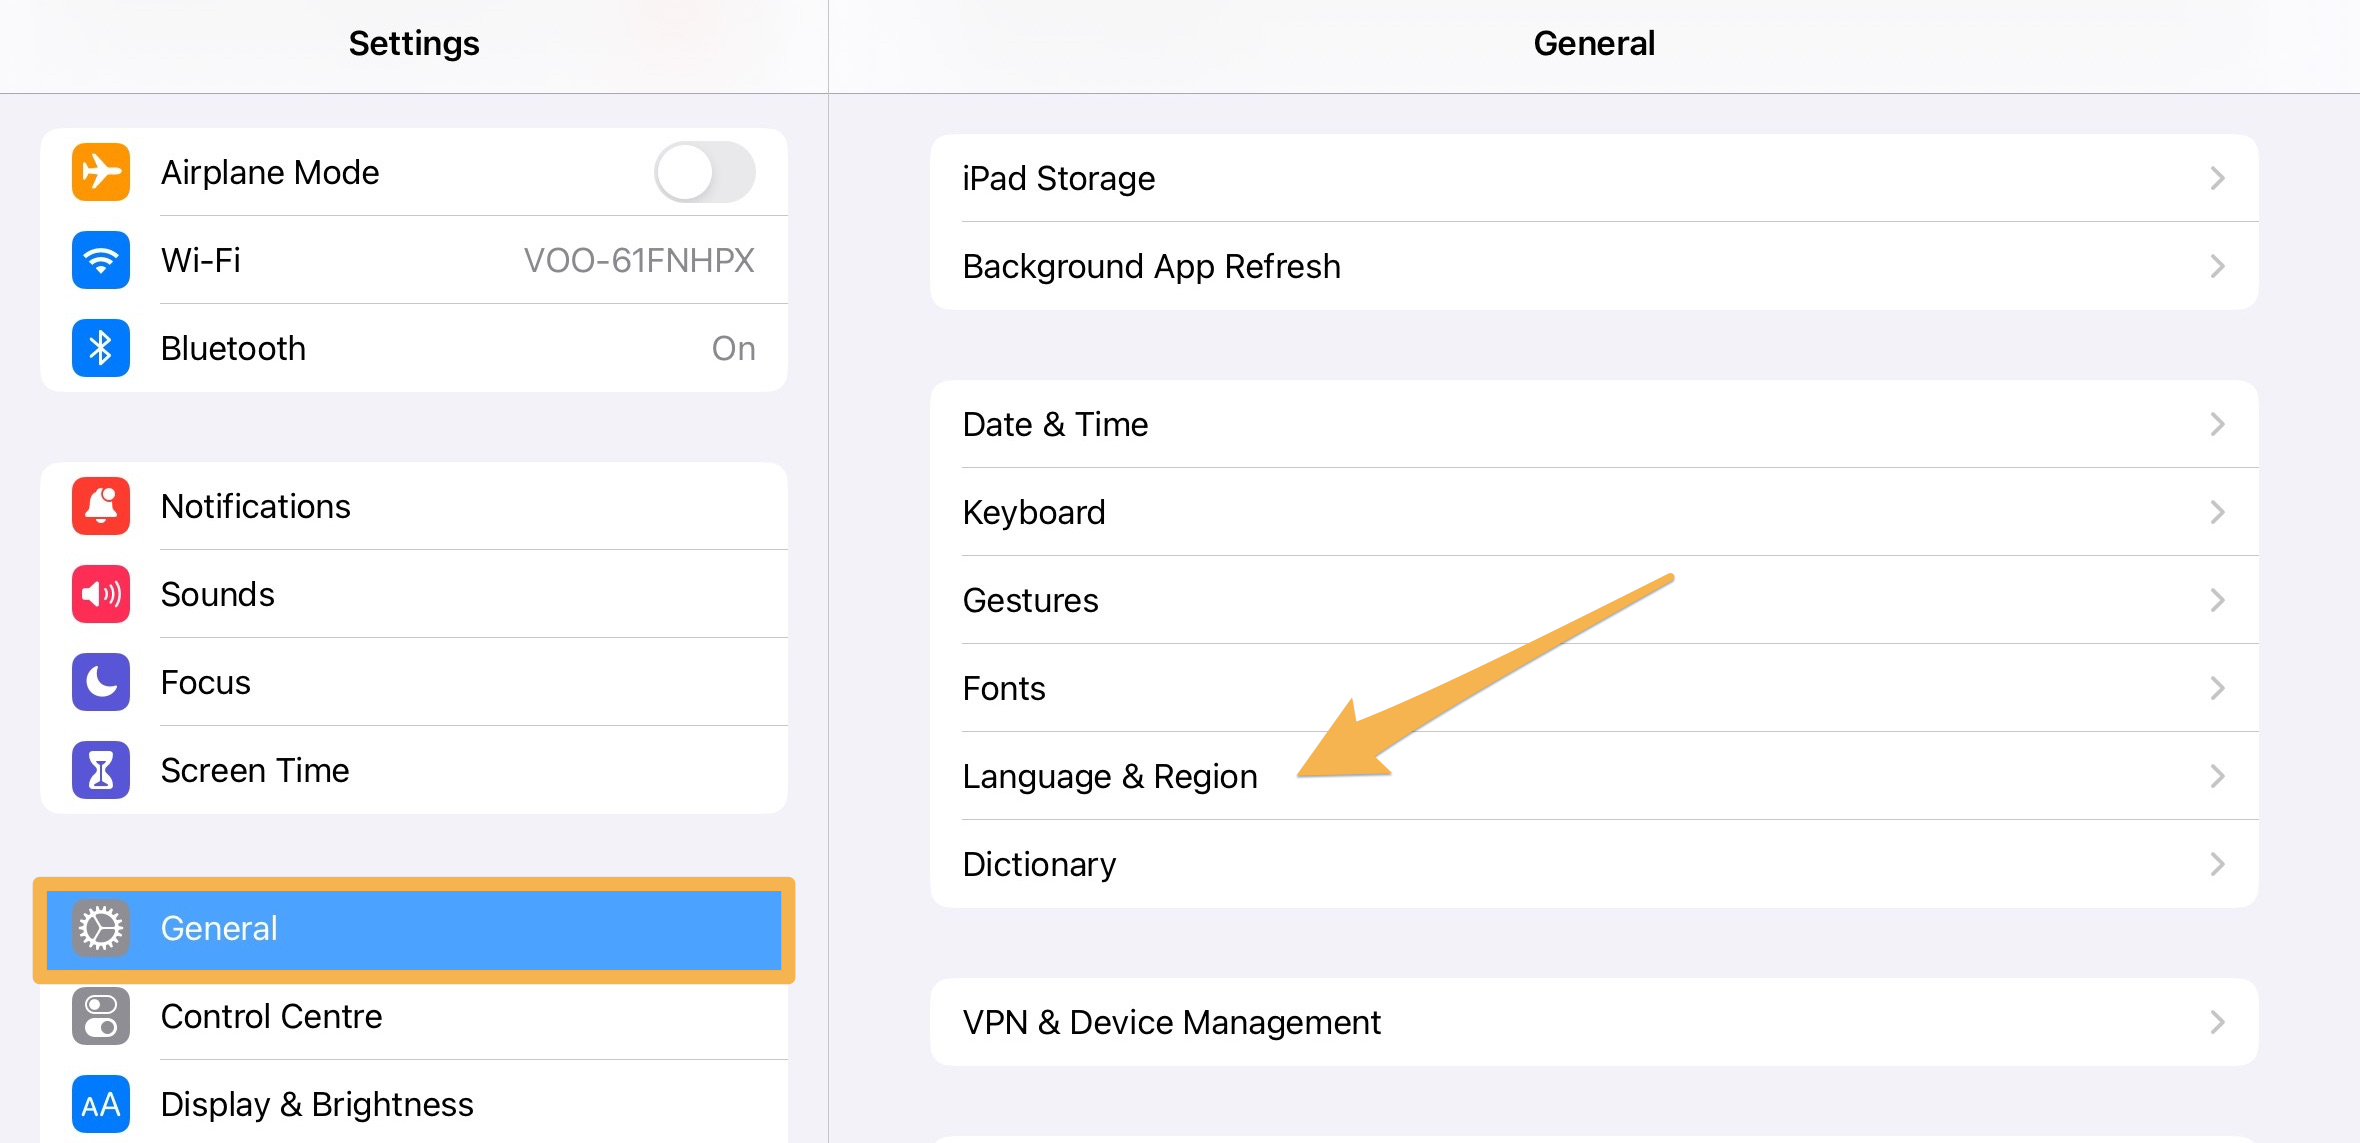Click the chevron on Background App Refresh
Image resolution: width=2360 pixels, height=1143 pixels.
[2217, 266]
